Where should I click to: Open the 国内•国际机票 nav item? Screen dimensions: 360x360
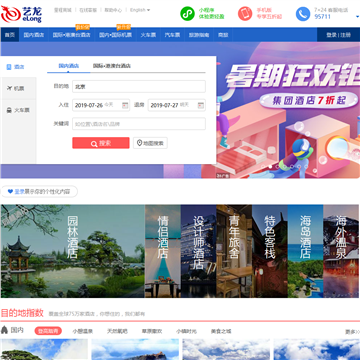115,35
